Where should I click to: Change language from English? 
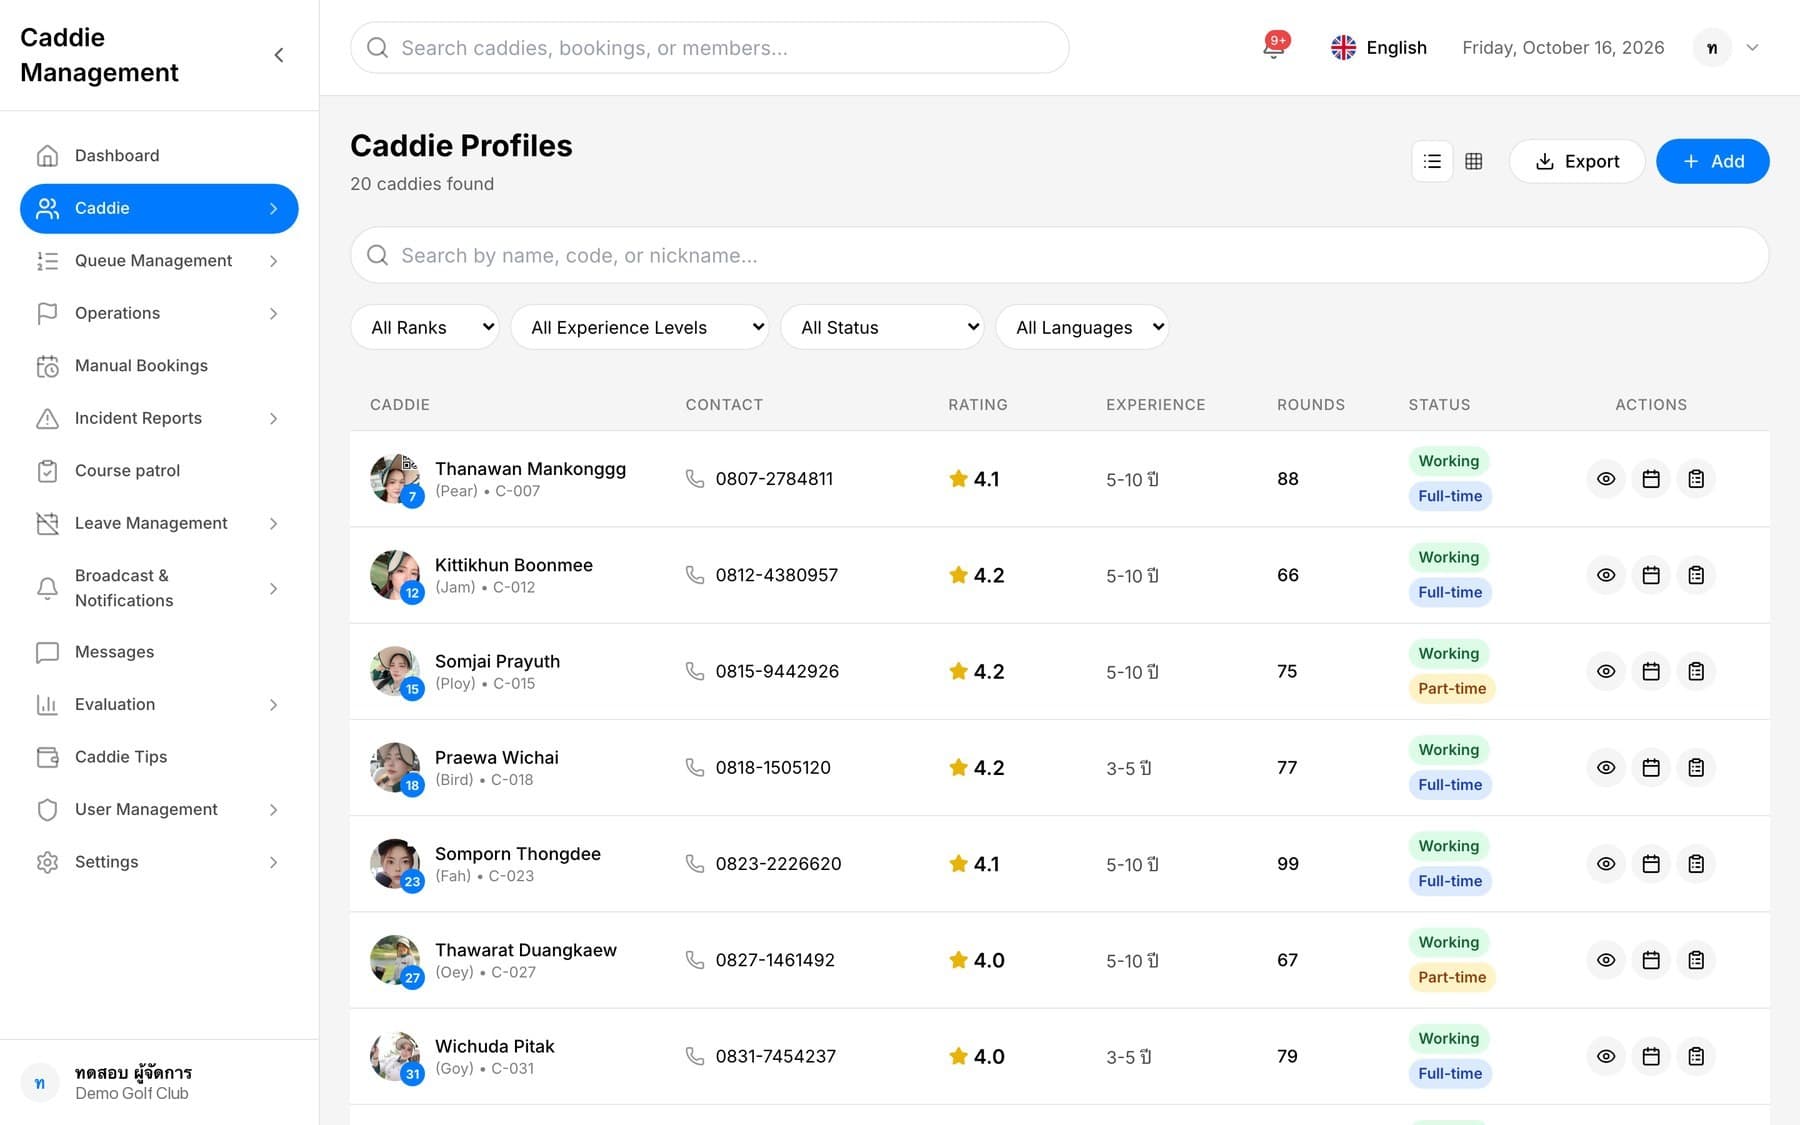click(x=1378, y=47)
